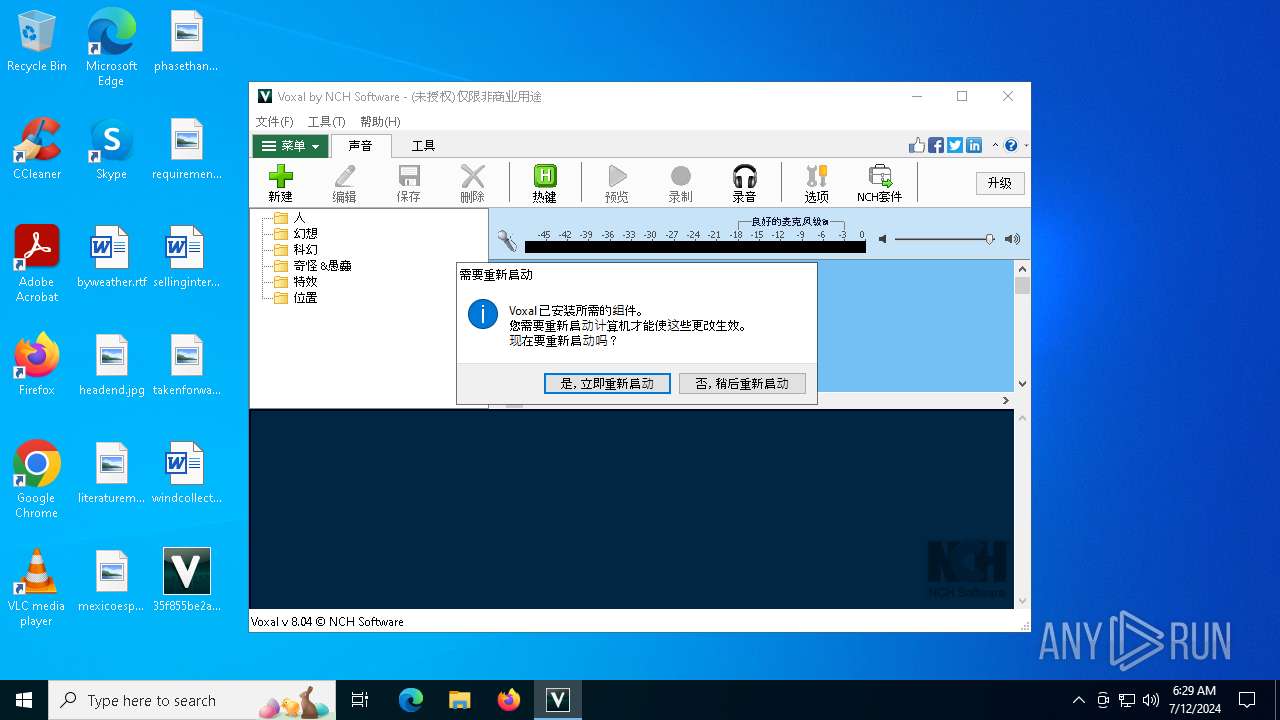This screenshot has height=720, width=1280.
Task: Select the headend.jpg desktop file
Action: pos(111,366)
